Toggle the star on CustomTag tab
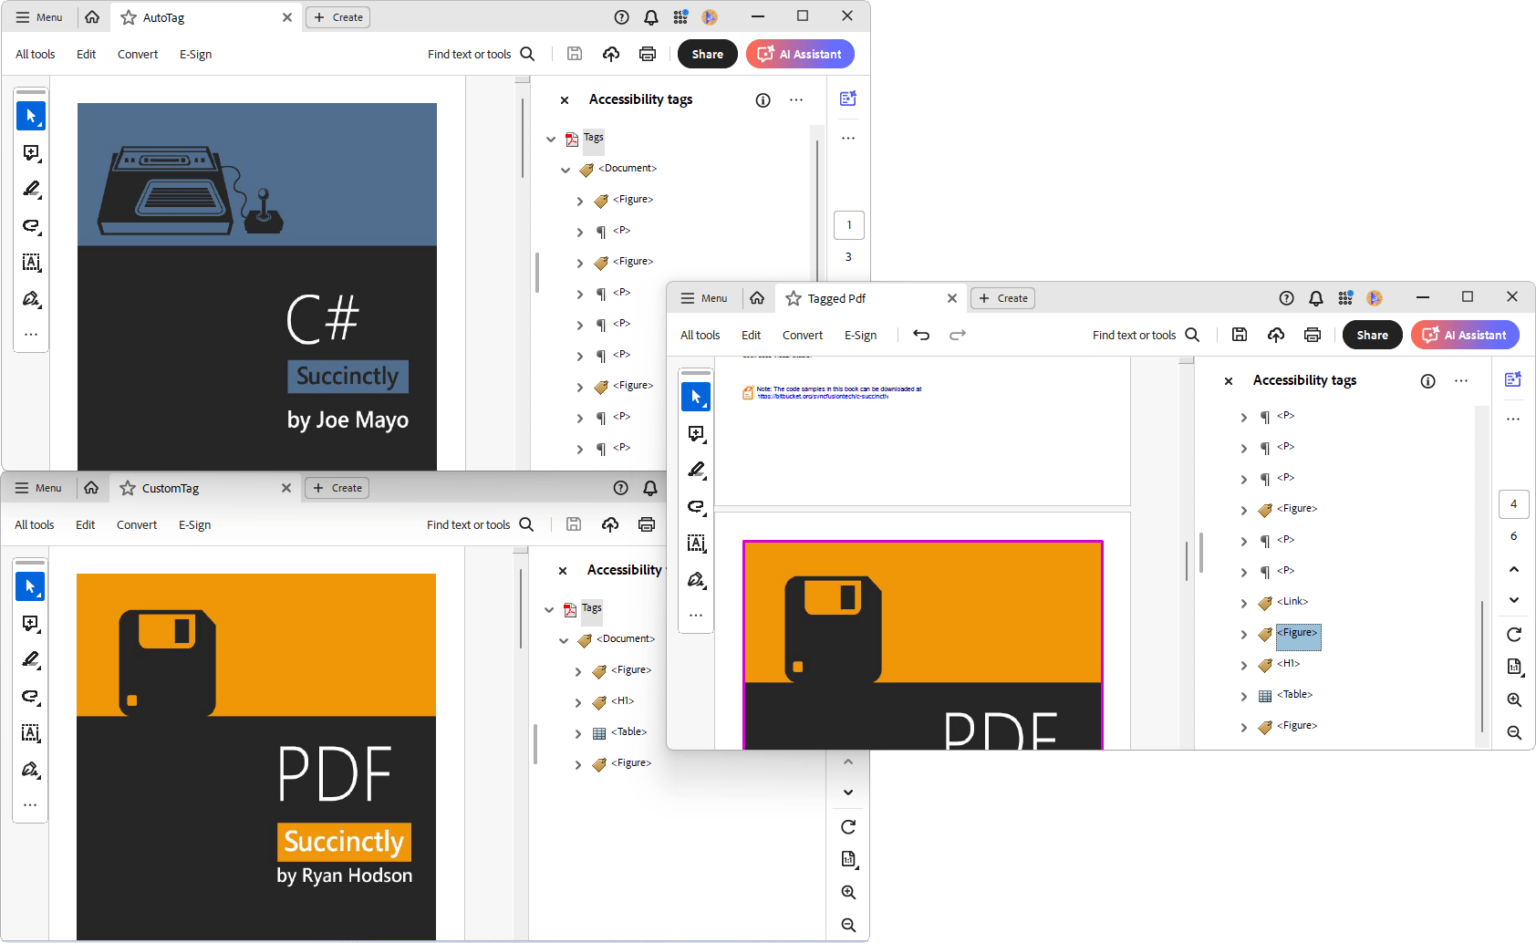 click(x=127, y=488)
